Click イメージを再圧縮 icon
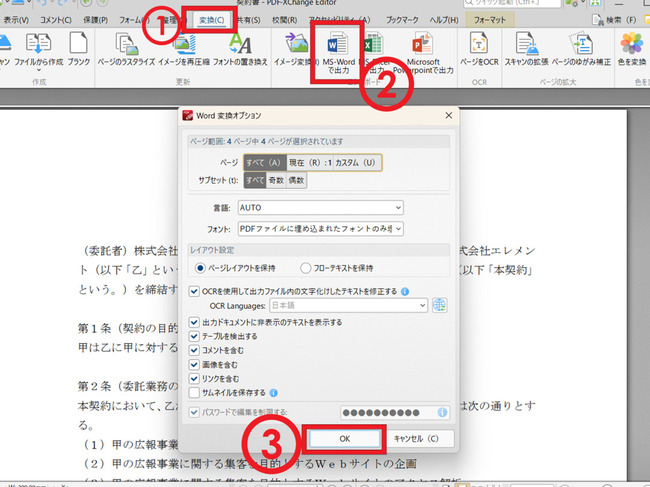This screenshot has height=487, width=650. coord(184,45)
